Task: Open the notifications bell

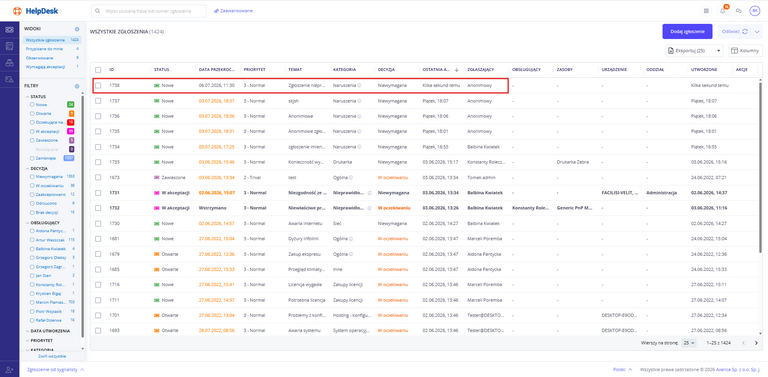Action: [x=722, y=11]
